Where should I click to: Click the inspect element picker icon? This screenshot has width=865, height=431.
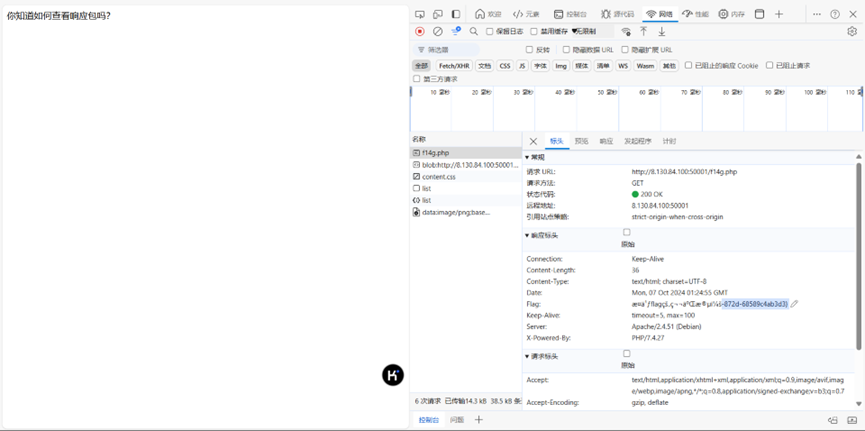pyautogui.click(x=420, y=14)
